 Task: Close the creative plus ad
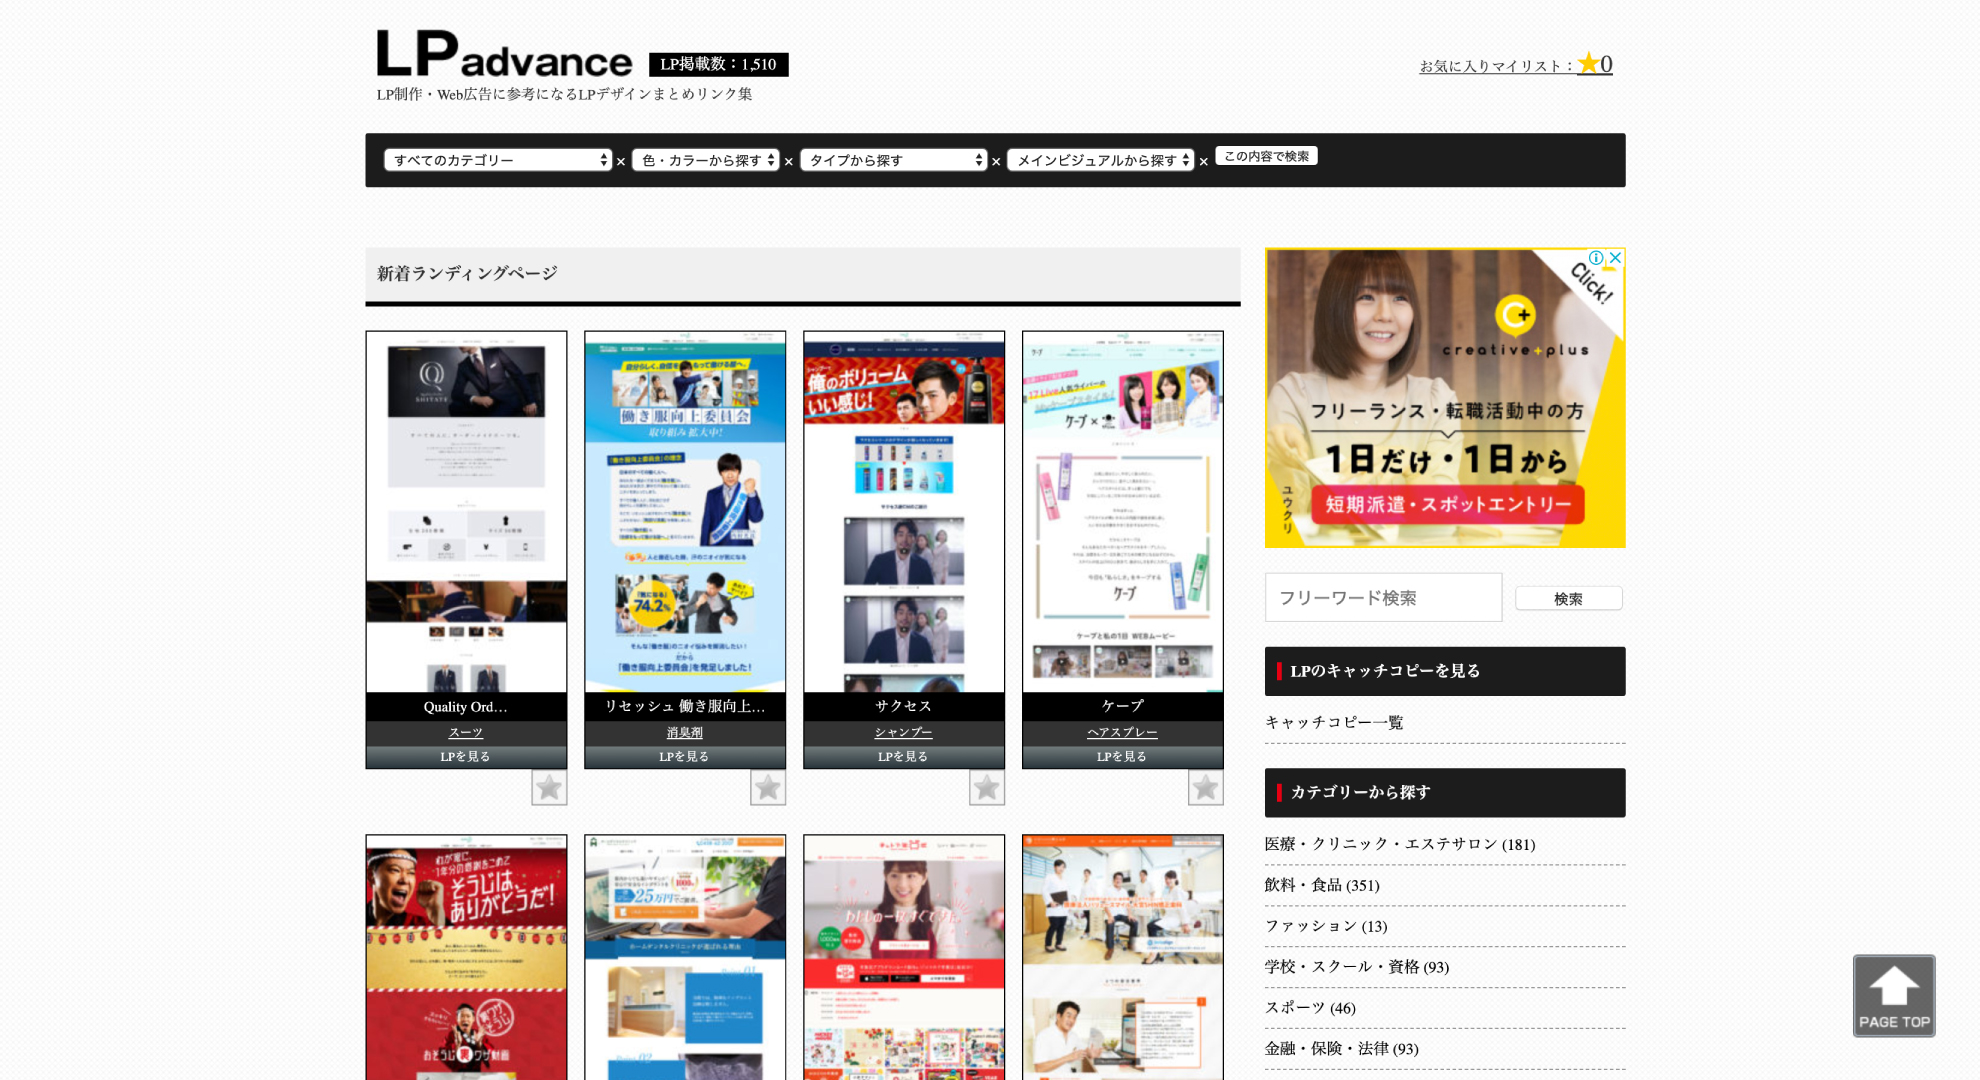pos(1615,258)
